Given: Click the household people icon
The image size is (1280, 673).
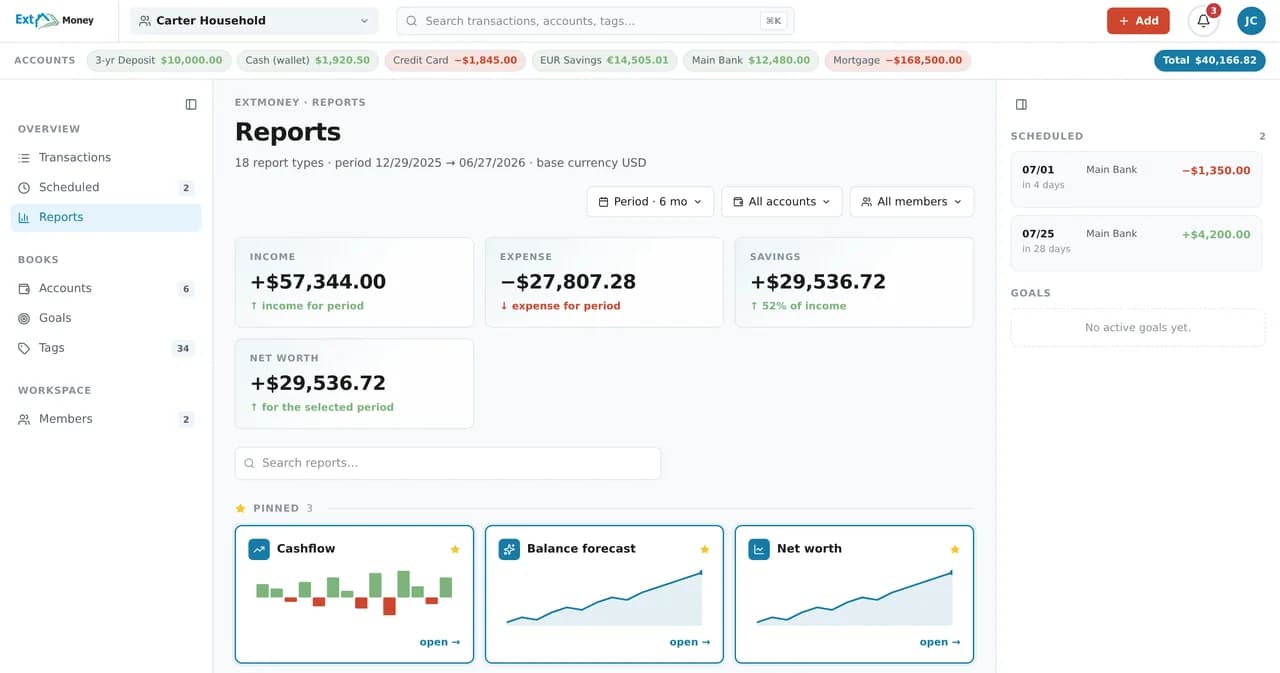Looking at the screenshot, I should point(145,20).
